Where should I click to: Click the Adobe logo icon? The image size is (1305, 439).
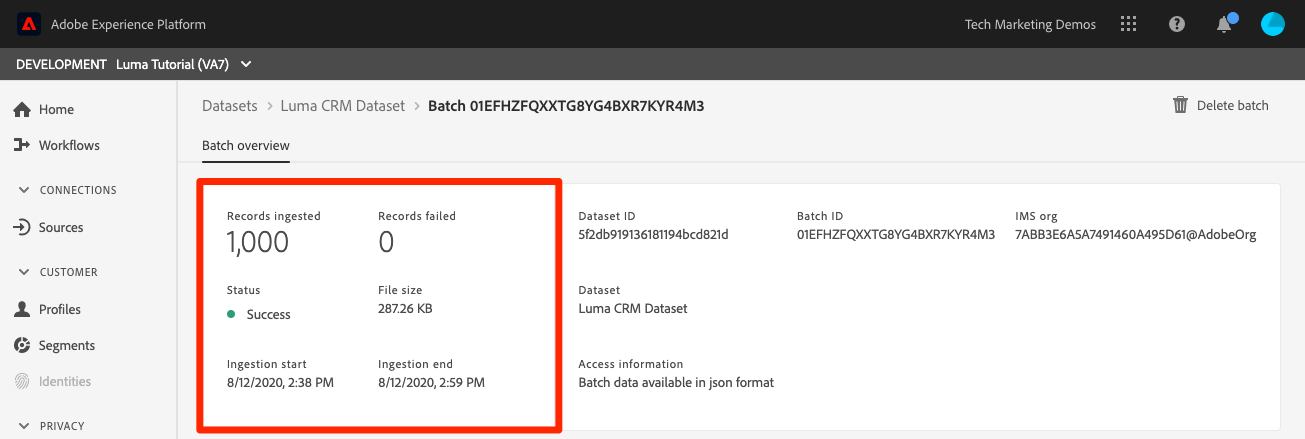point(28,24)
